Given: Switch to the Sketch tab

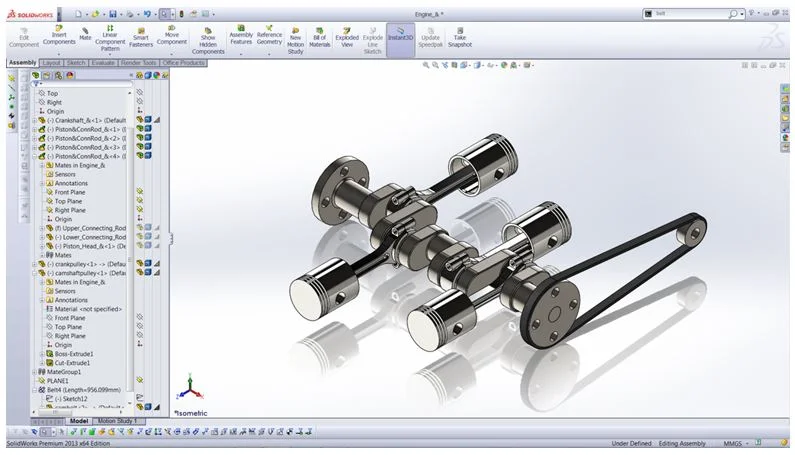Looking at the screenshot, I should pos(76,63).
